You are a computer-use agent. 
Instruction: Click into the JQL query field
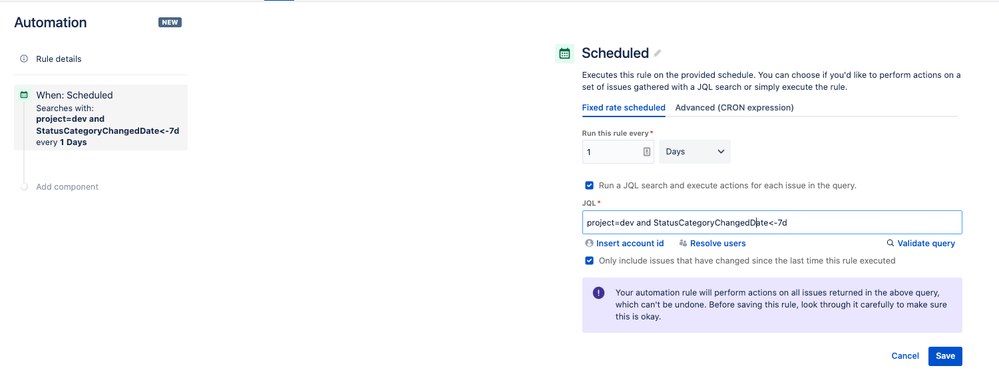(x=772, y=222)
